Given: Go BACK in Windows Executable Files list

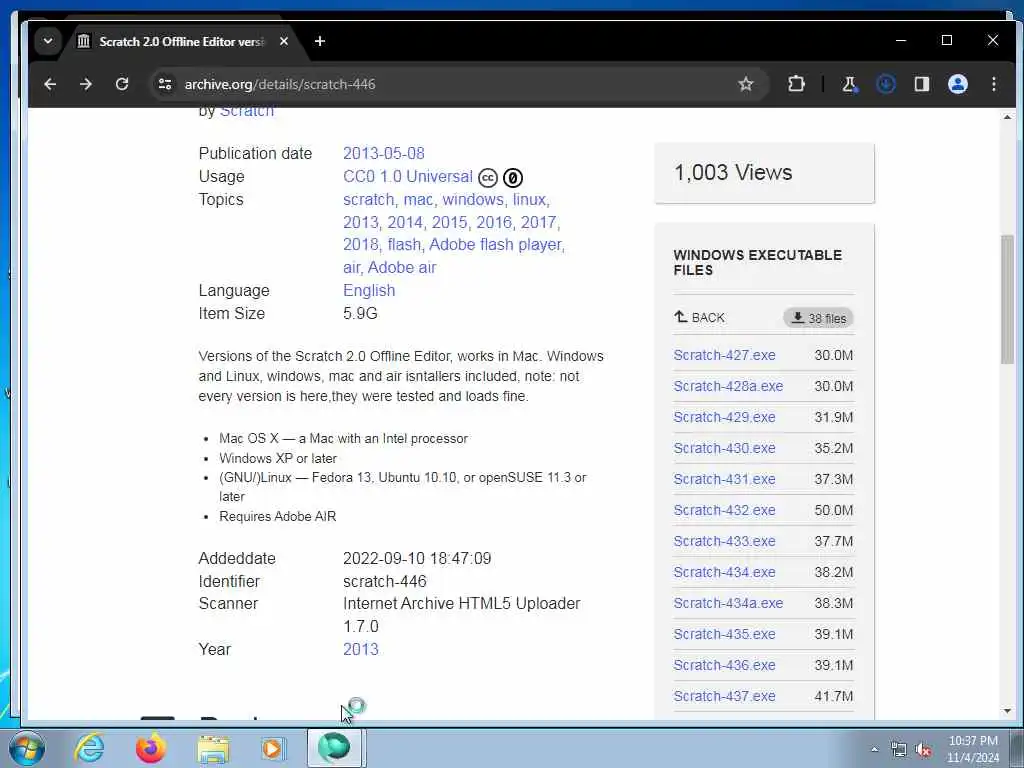Looking at the screenshot, I should [699, 318].
